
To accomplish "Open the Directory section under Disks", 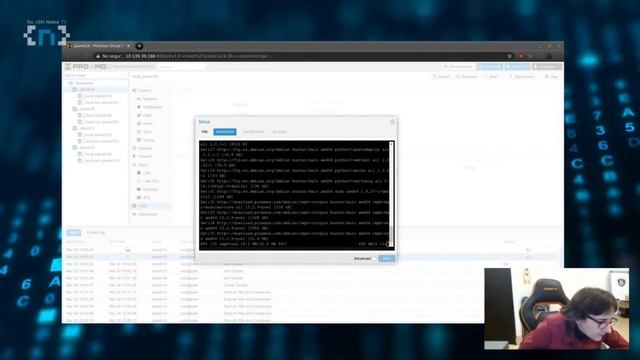I will pyautogui.click(x=148, y=189).
